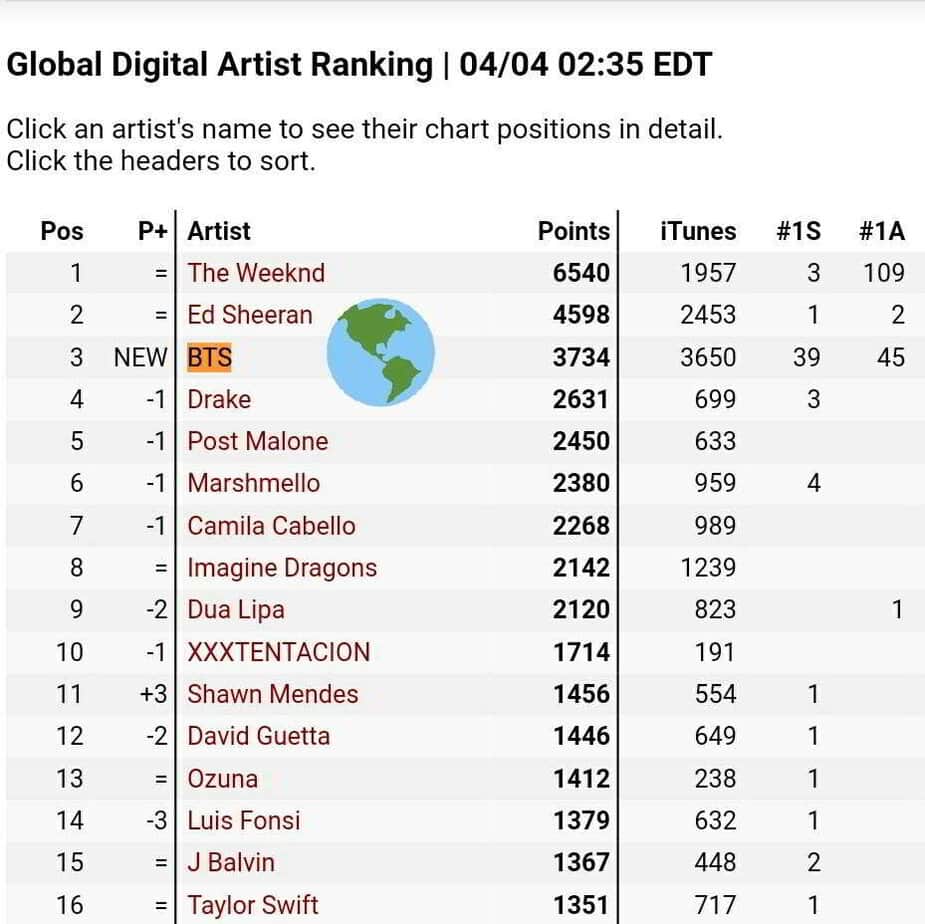925x924 pixels.
Task: View Shawn Mendes chart details
Action: (273, 694)
